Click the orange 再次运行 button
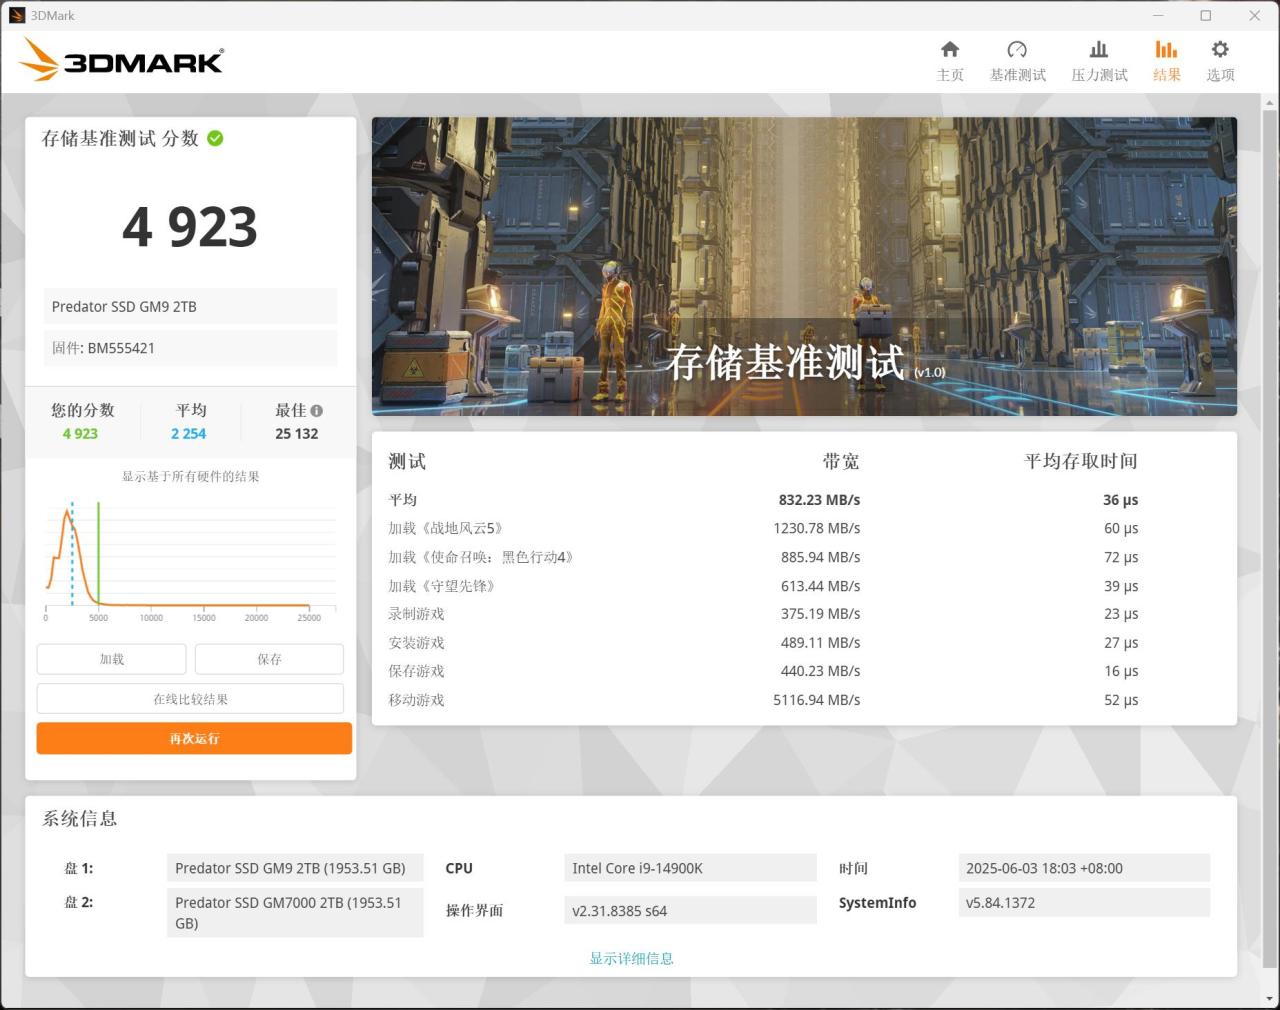This screenshot has height=1010, width=1280. [x=194, y=738]
